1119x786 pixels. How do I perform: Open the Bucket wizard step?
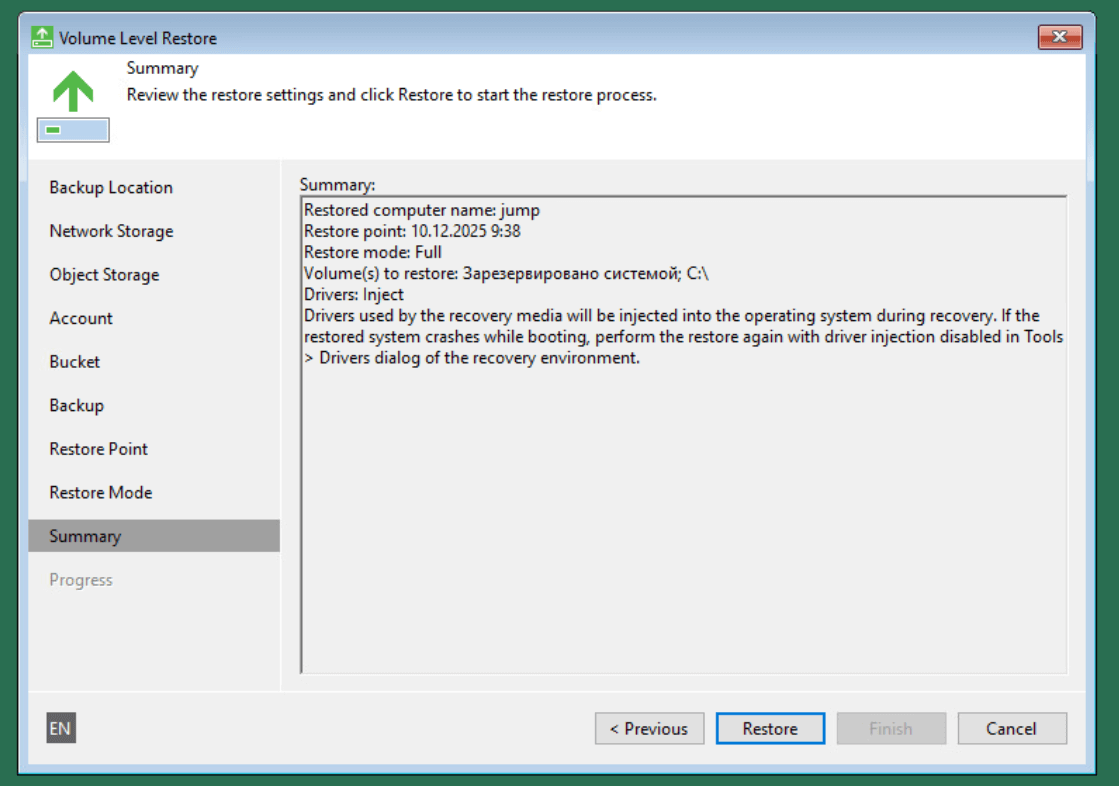click(x=75, y=362)
